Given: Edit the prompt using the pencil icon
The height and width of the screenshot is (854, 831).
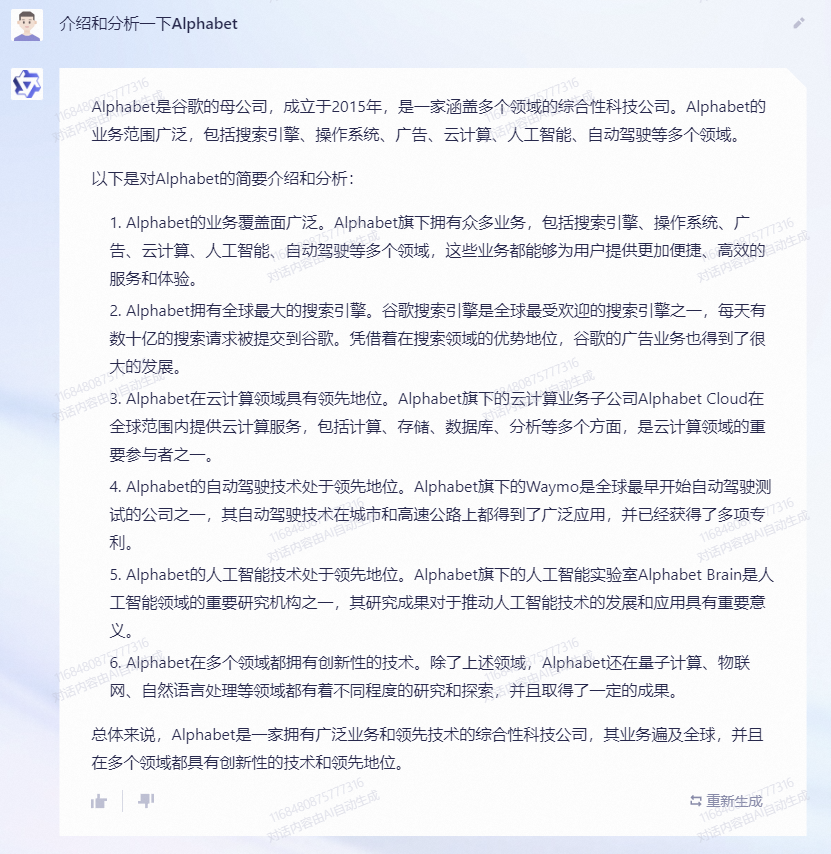Looking at the screenshot, I should pos(798,23).
